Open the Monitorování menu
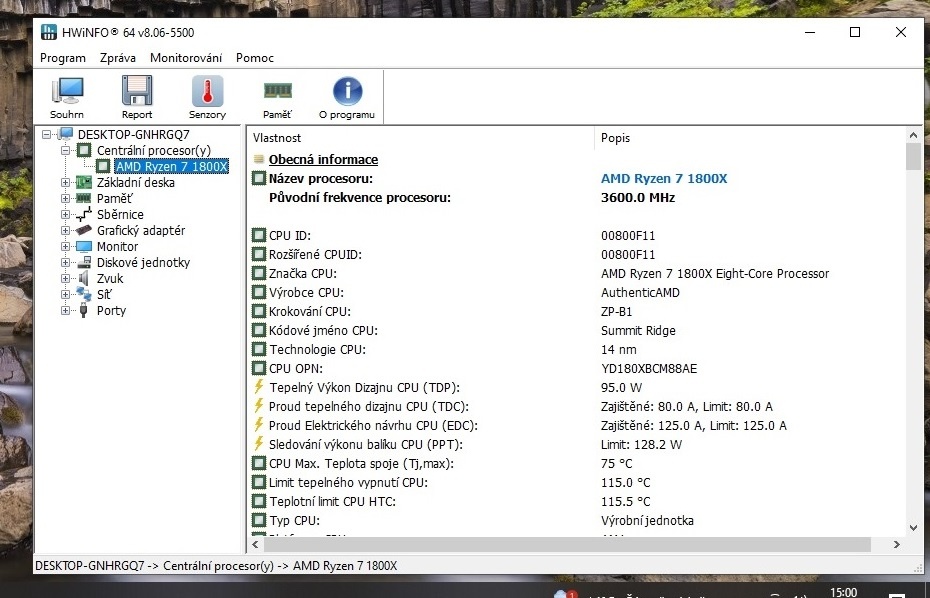This screenshot has height=598, width=930. [x=186, y=58]
